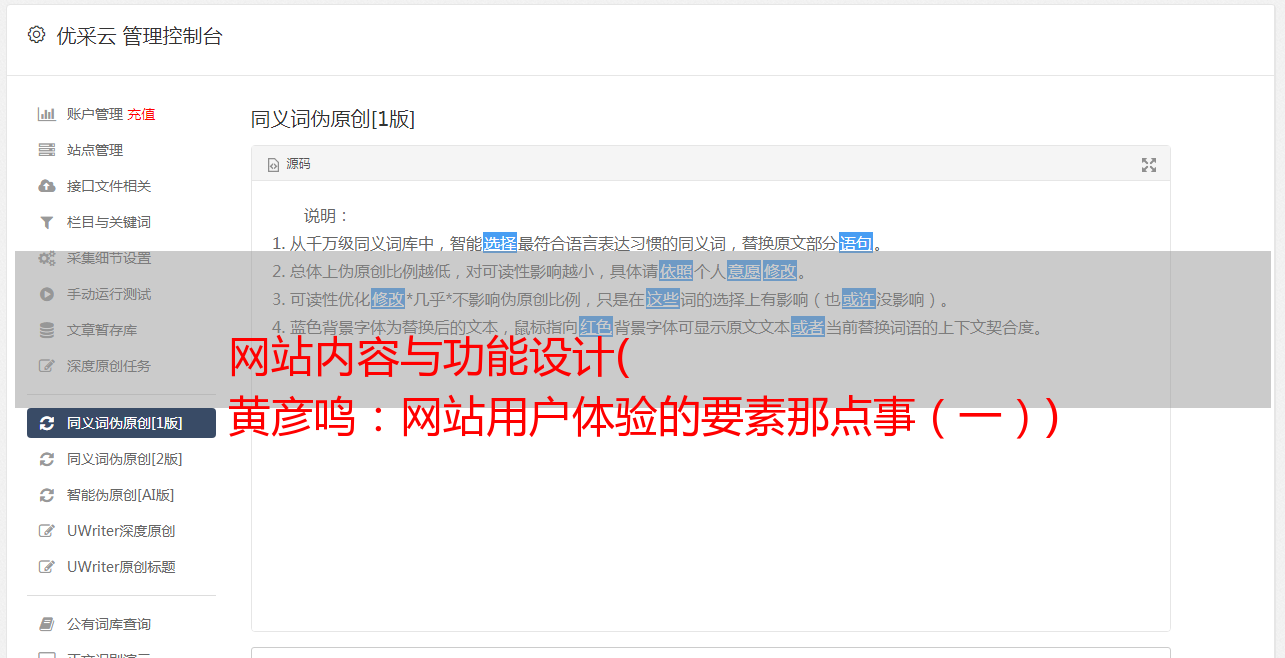Click the server icon next to 站点管理
1285x658 pixels.
click(x=46, y=150)
